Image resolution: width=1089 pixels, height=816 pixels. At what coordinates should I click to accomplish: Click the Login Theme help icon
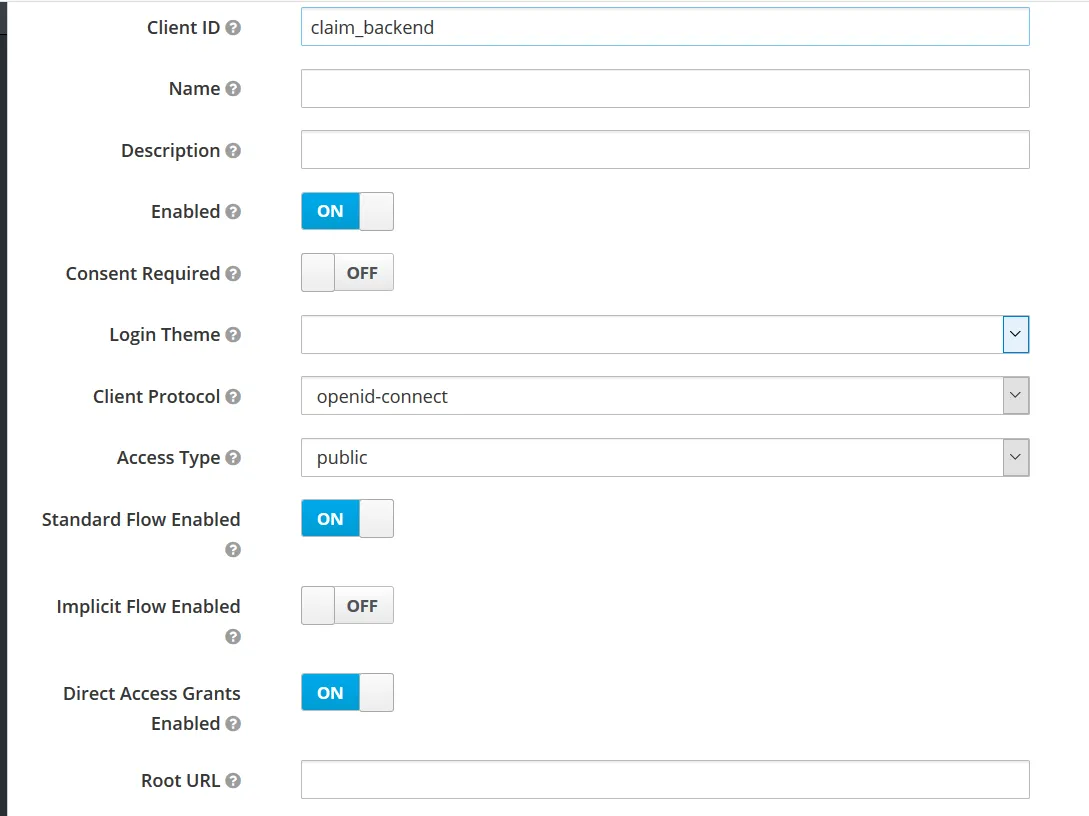click(233, 335)
